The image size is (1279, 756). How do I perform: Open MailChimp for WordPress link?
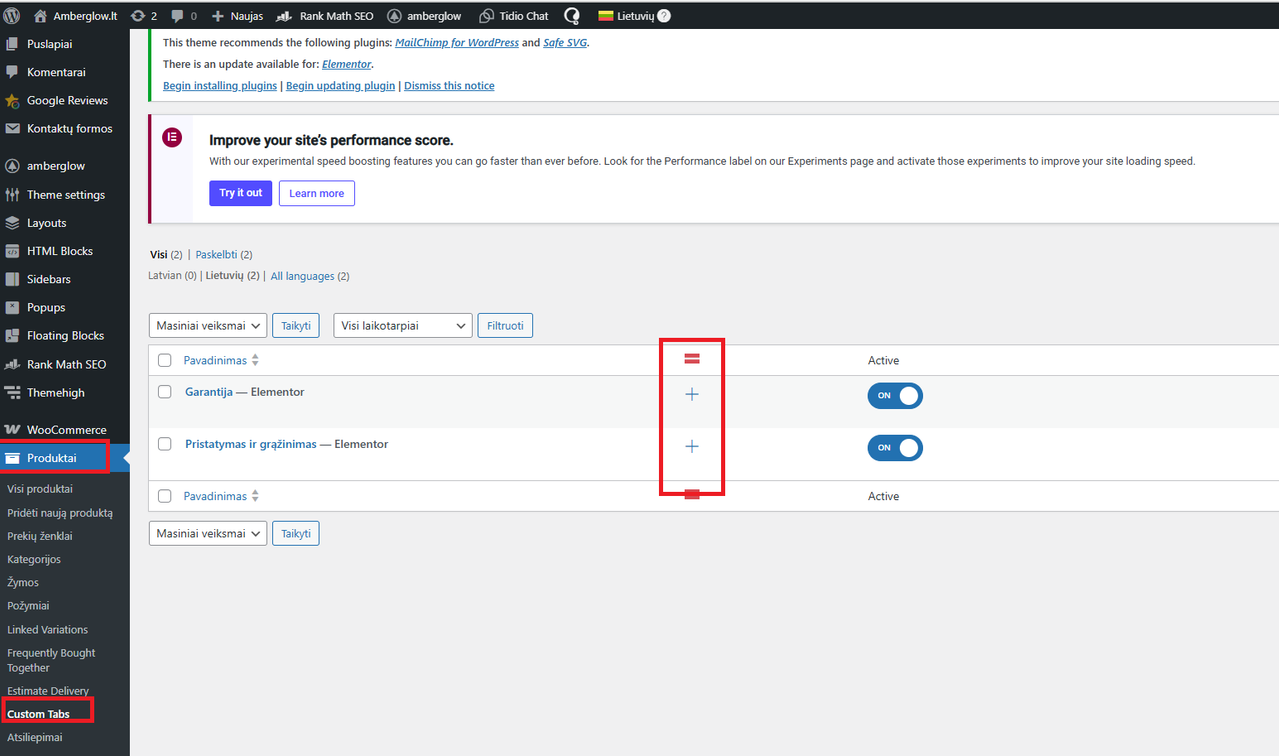point(457,43)
